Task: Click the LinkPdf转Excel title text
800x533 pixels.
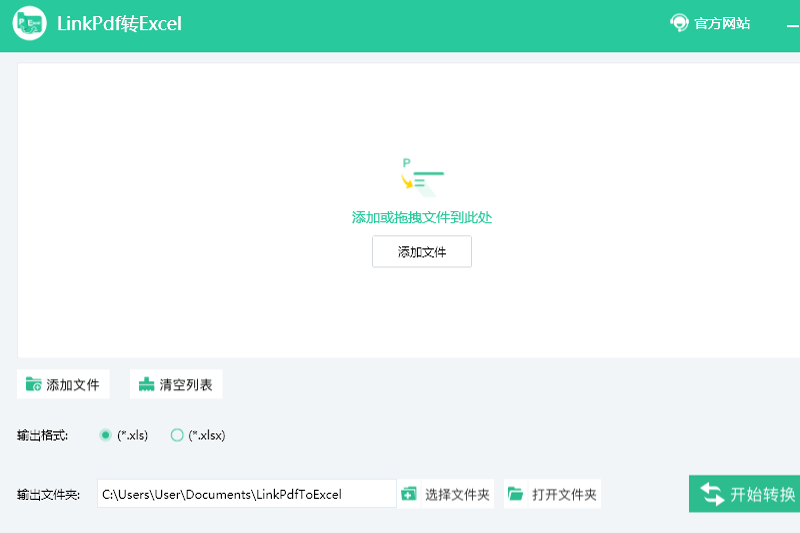Action: click(x=119, y=23)
